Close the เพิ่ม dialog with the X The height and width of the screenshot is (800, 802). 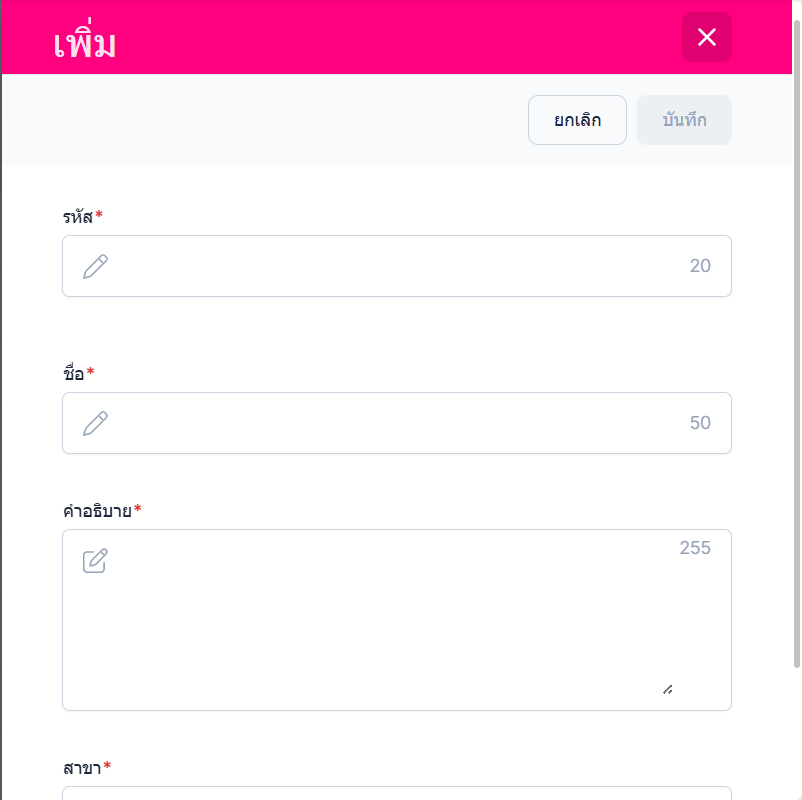click(x=707, y=38)
